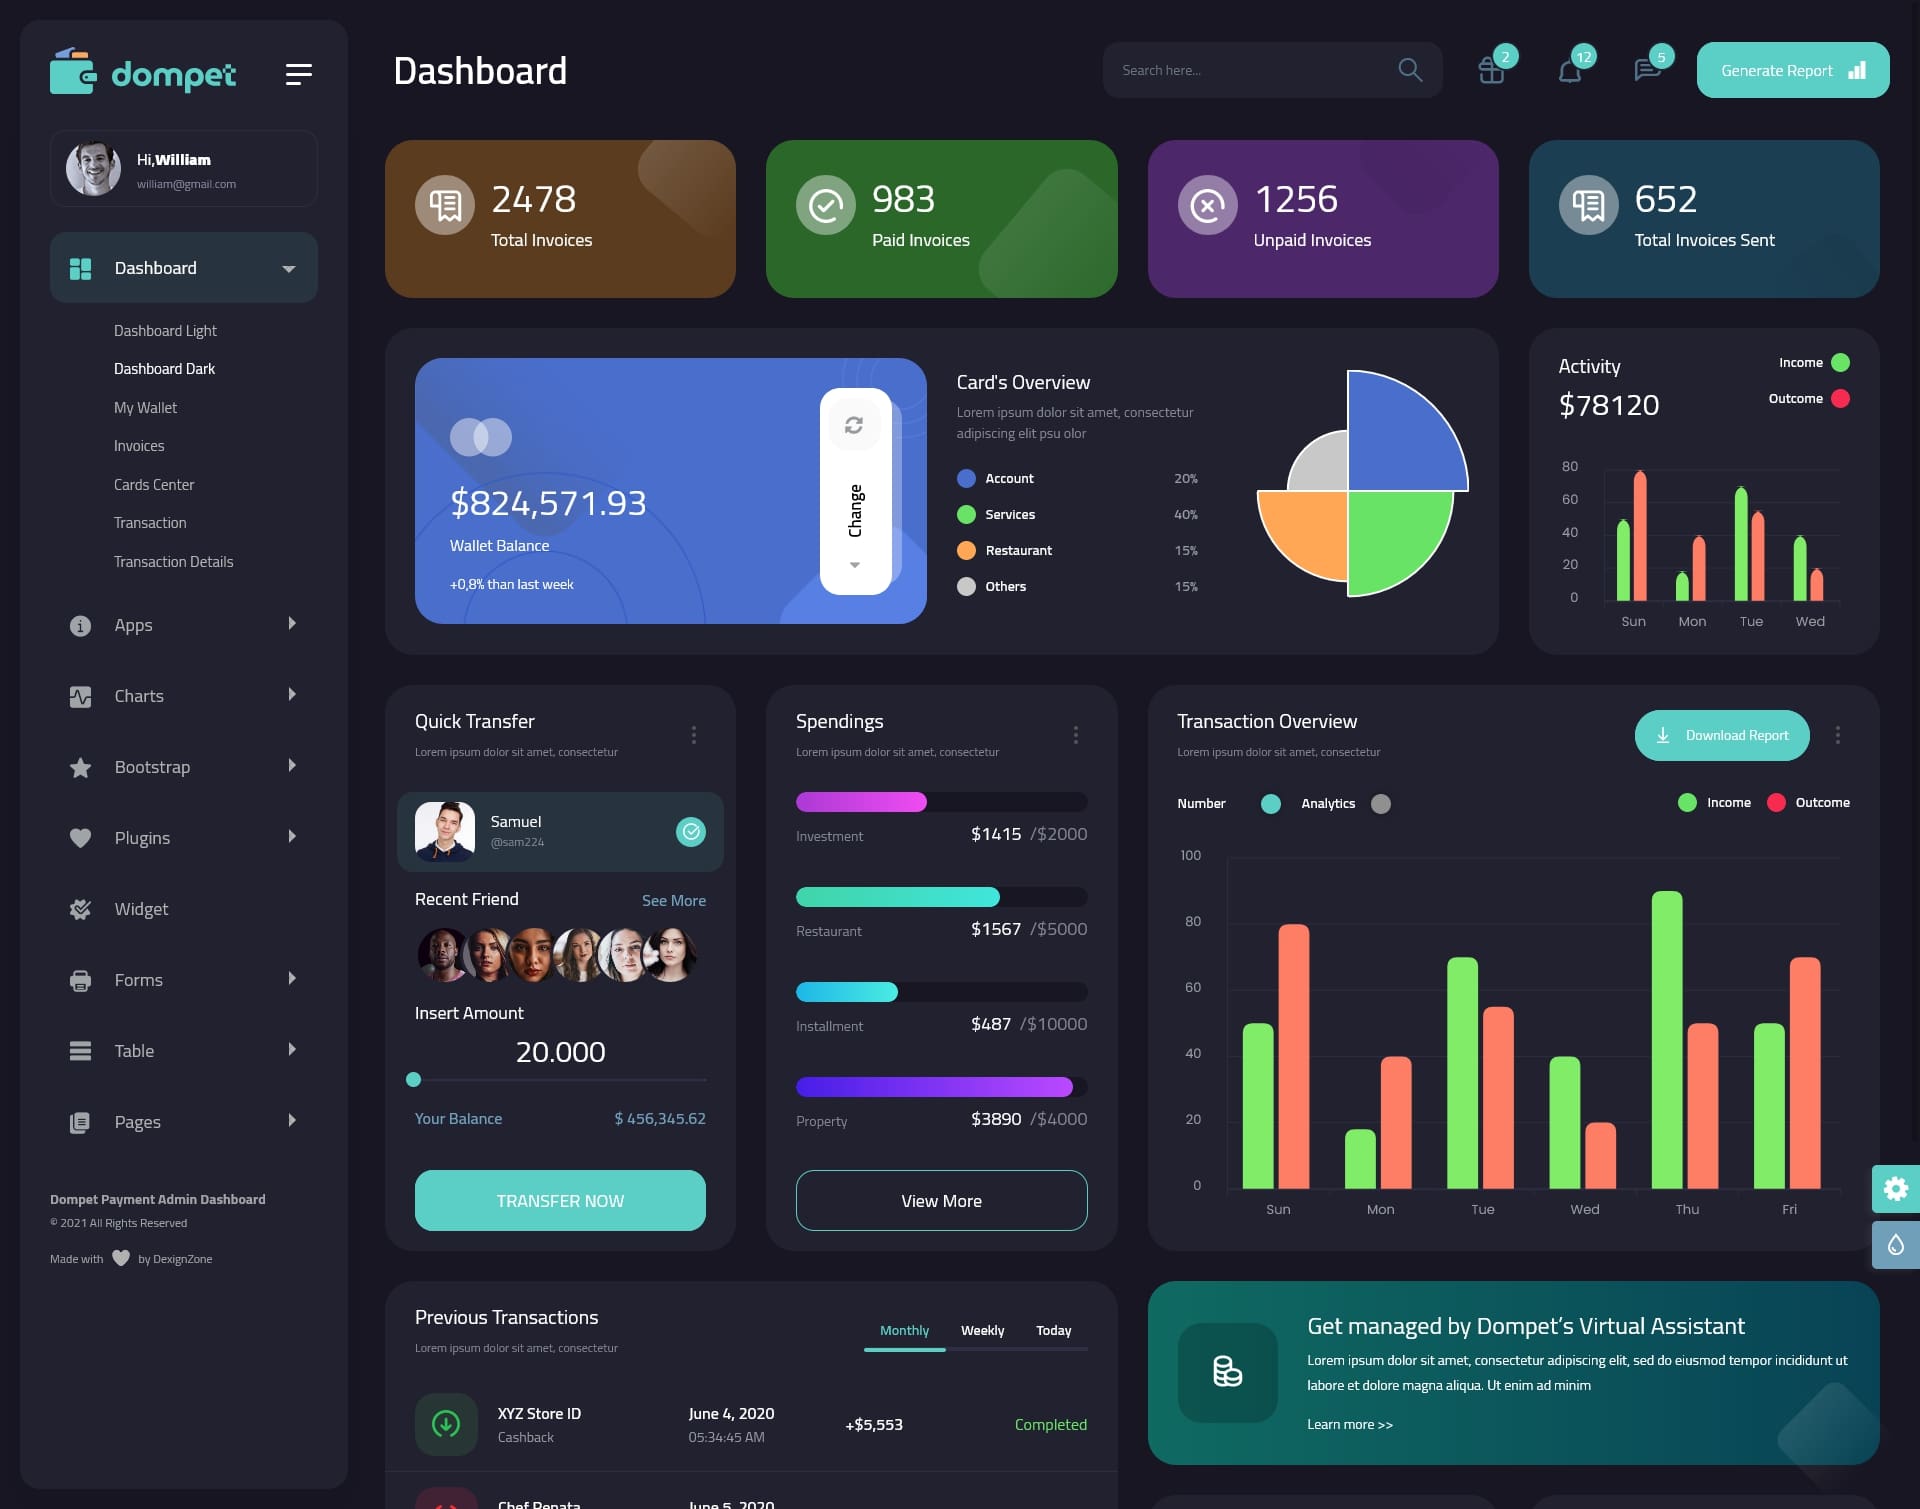Click the Transfer Now button
Image resolution: width=1920 pixels, height=1509 pixels.
(559, 1200)
